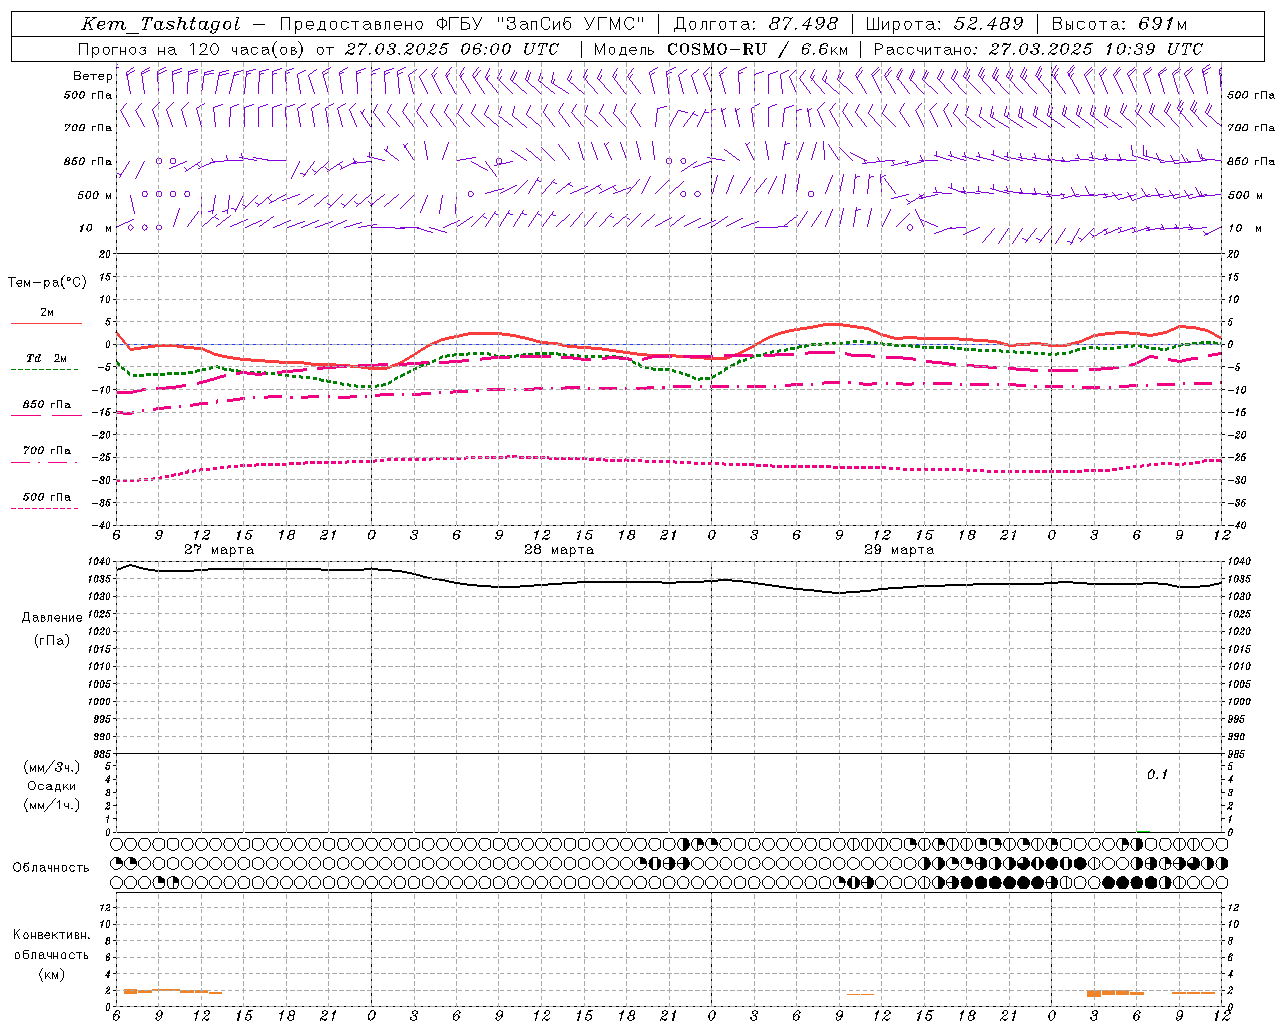This screenshot has height=1024, width=1280.
Task: Click the Тем-ра(°C) axis title
Action: [47, 282]
